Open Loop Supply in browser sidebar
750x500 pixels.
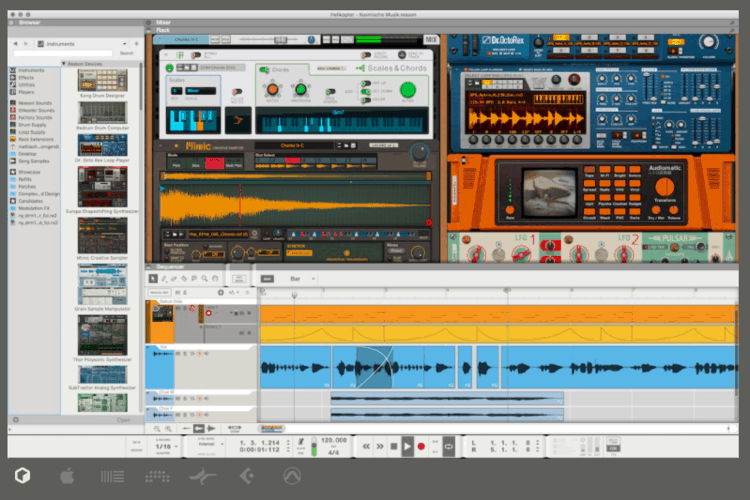click(32, 132)
